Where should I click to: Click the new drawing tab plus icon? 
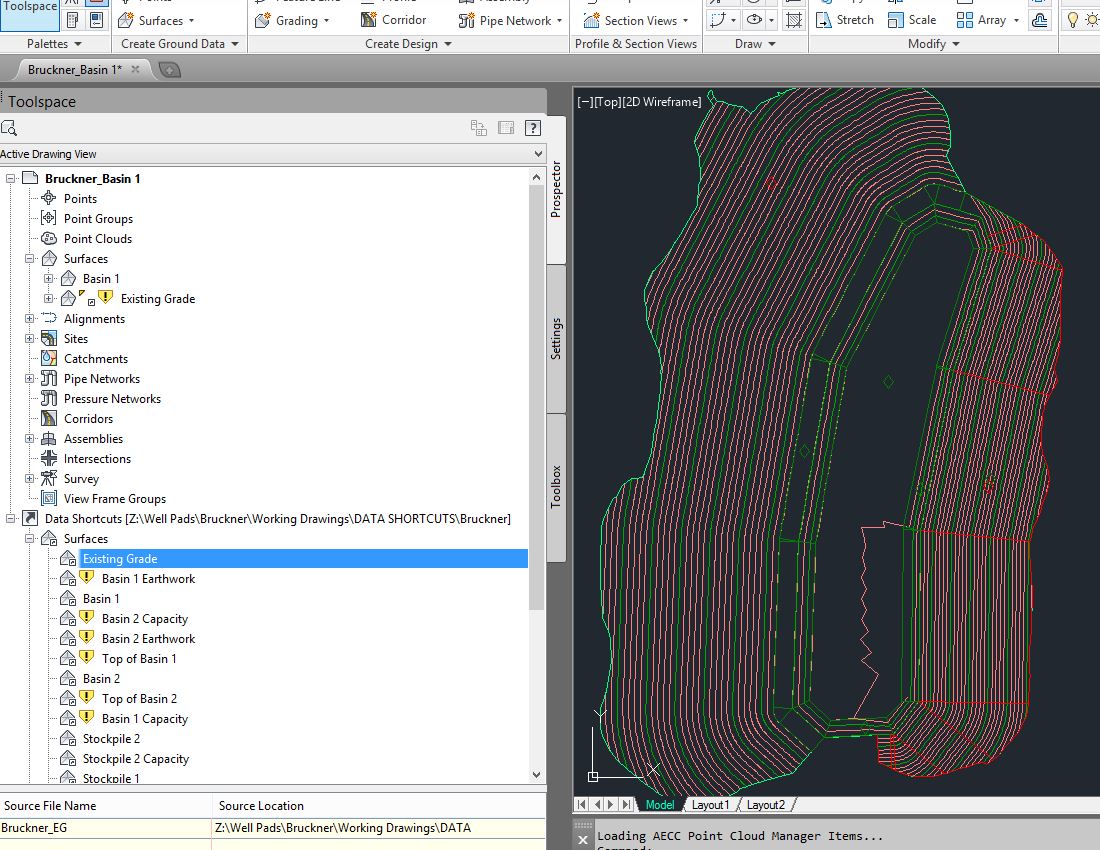point(169,69)
